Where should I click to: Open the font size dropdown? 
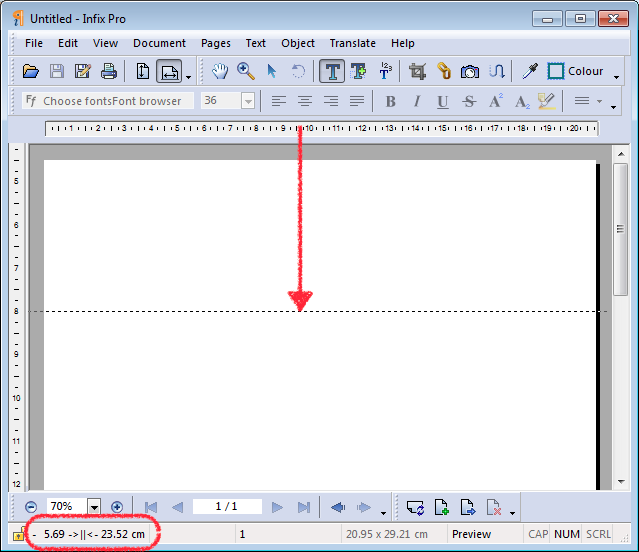pyautogui.click(x=248, y=101)
